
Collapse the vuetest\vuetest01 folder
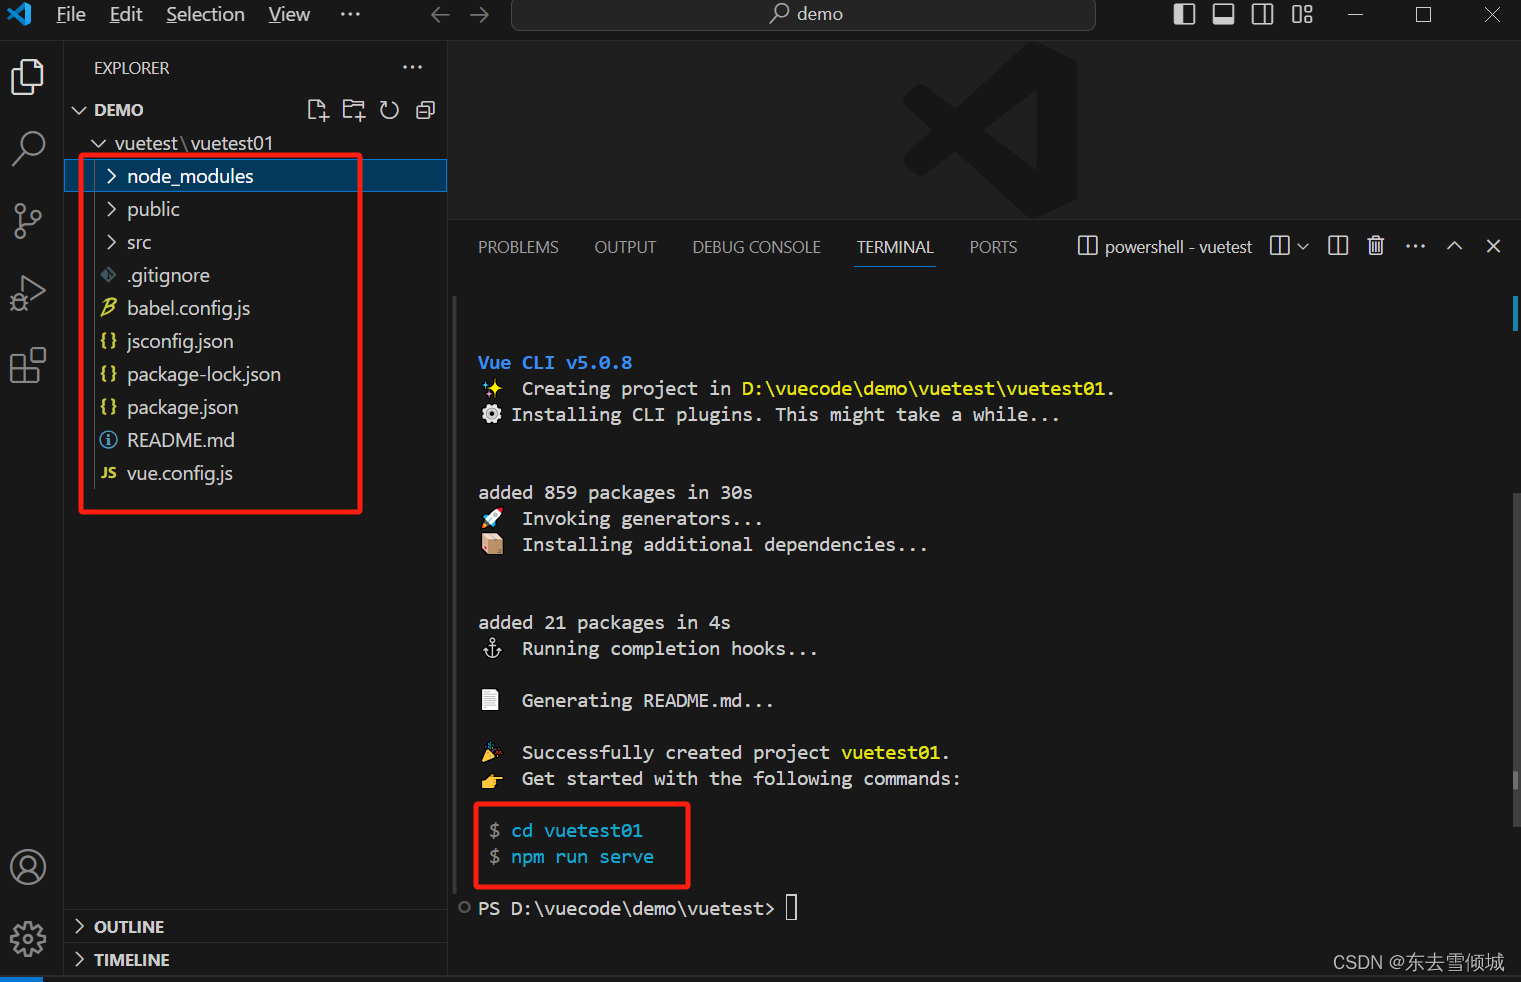coord(256,143)
